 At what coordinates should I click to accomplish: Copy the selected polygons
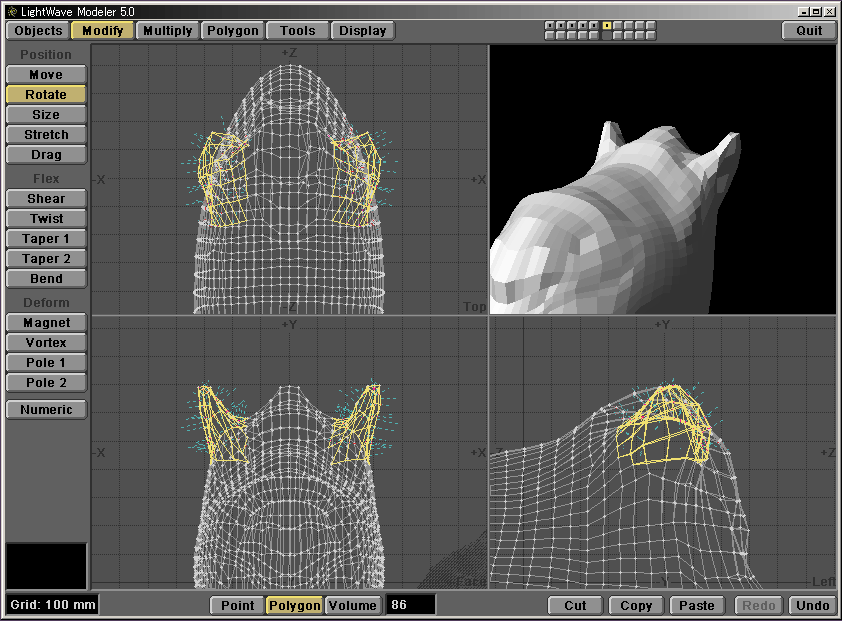(636, 605)
